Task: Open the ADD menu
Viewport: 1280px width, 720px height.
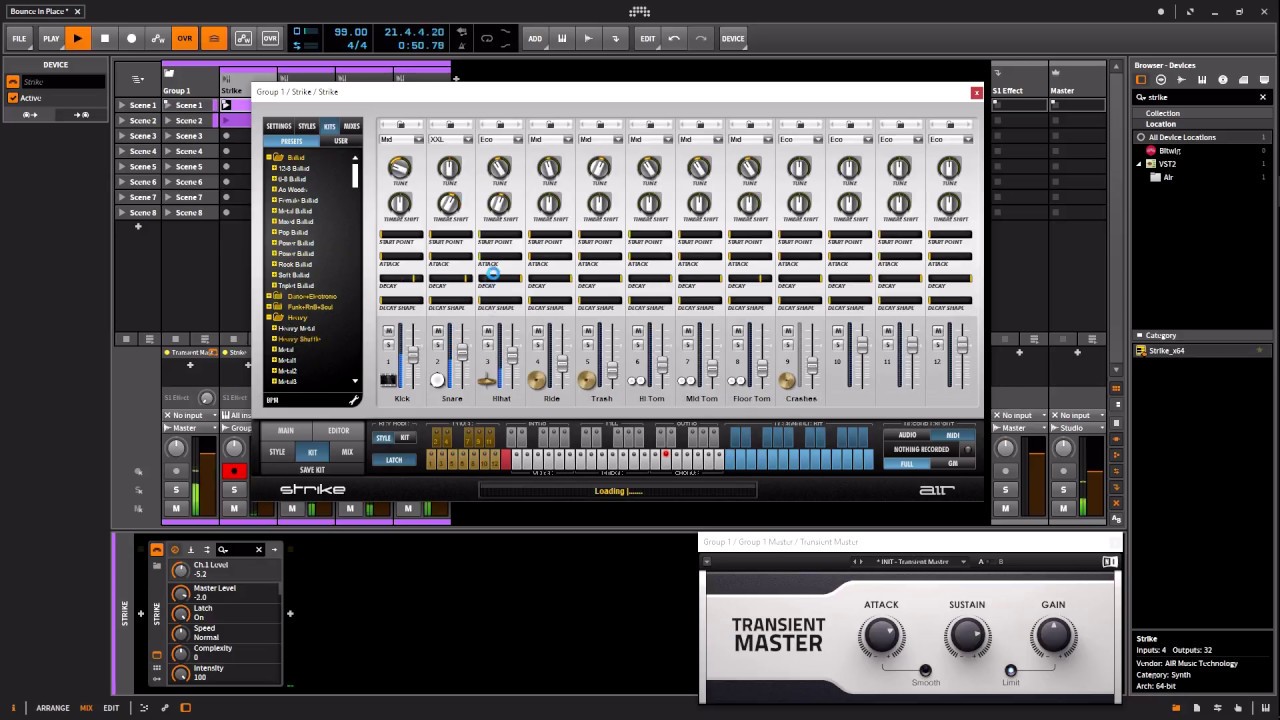Action: pos(535,38)
